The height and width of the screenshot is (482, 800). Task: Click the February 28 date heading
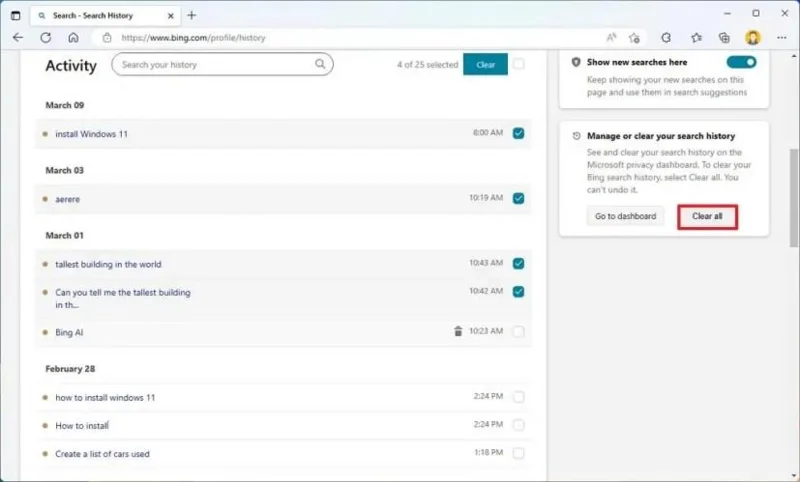tap(70, 369)
